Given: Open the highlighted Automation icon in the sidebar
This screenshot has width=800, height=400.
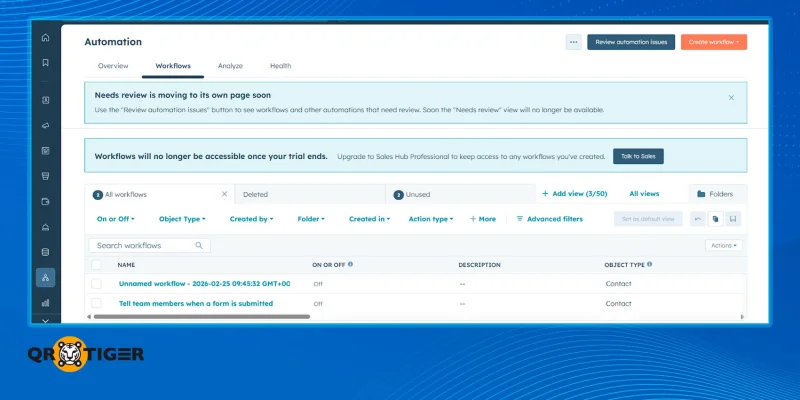Looking at the screenshot, I should [x=45, y=278].
